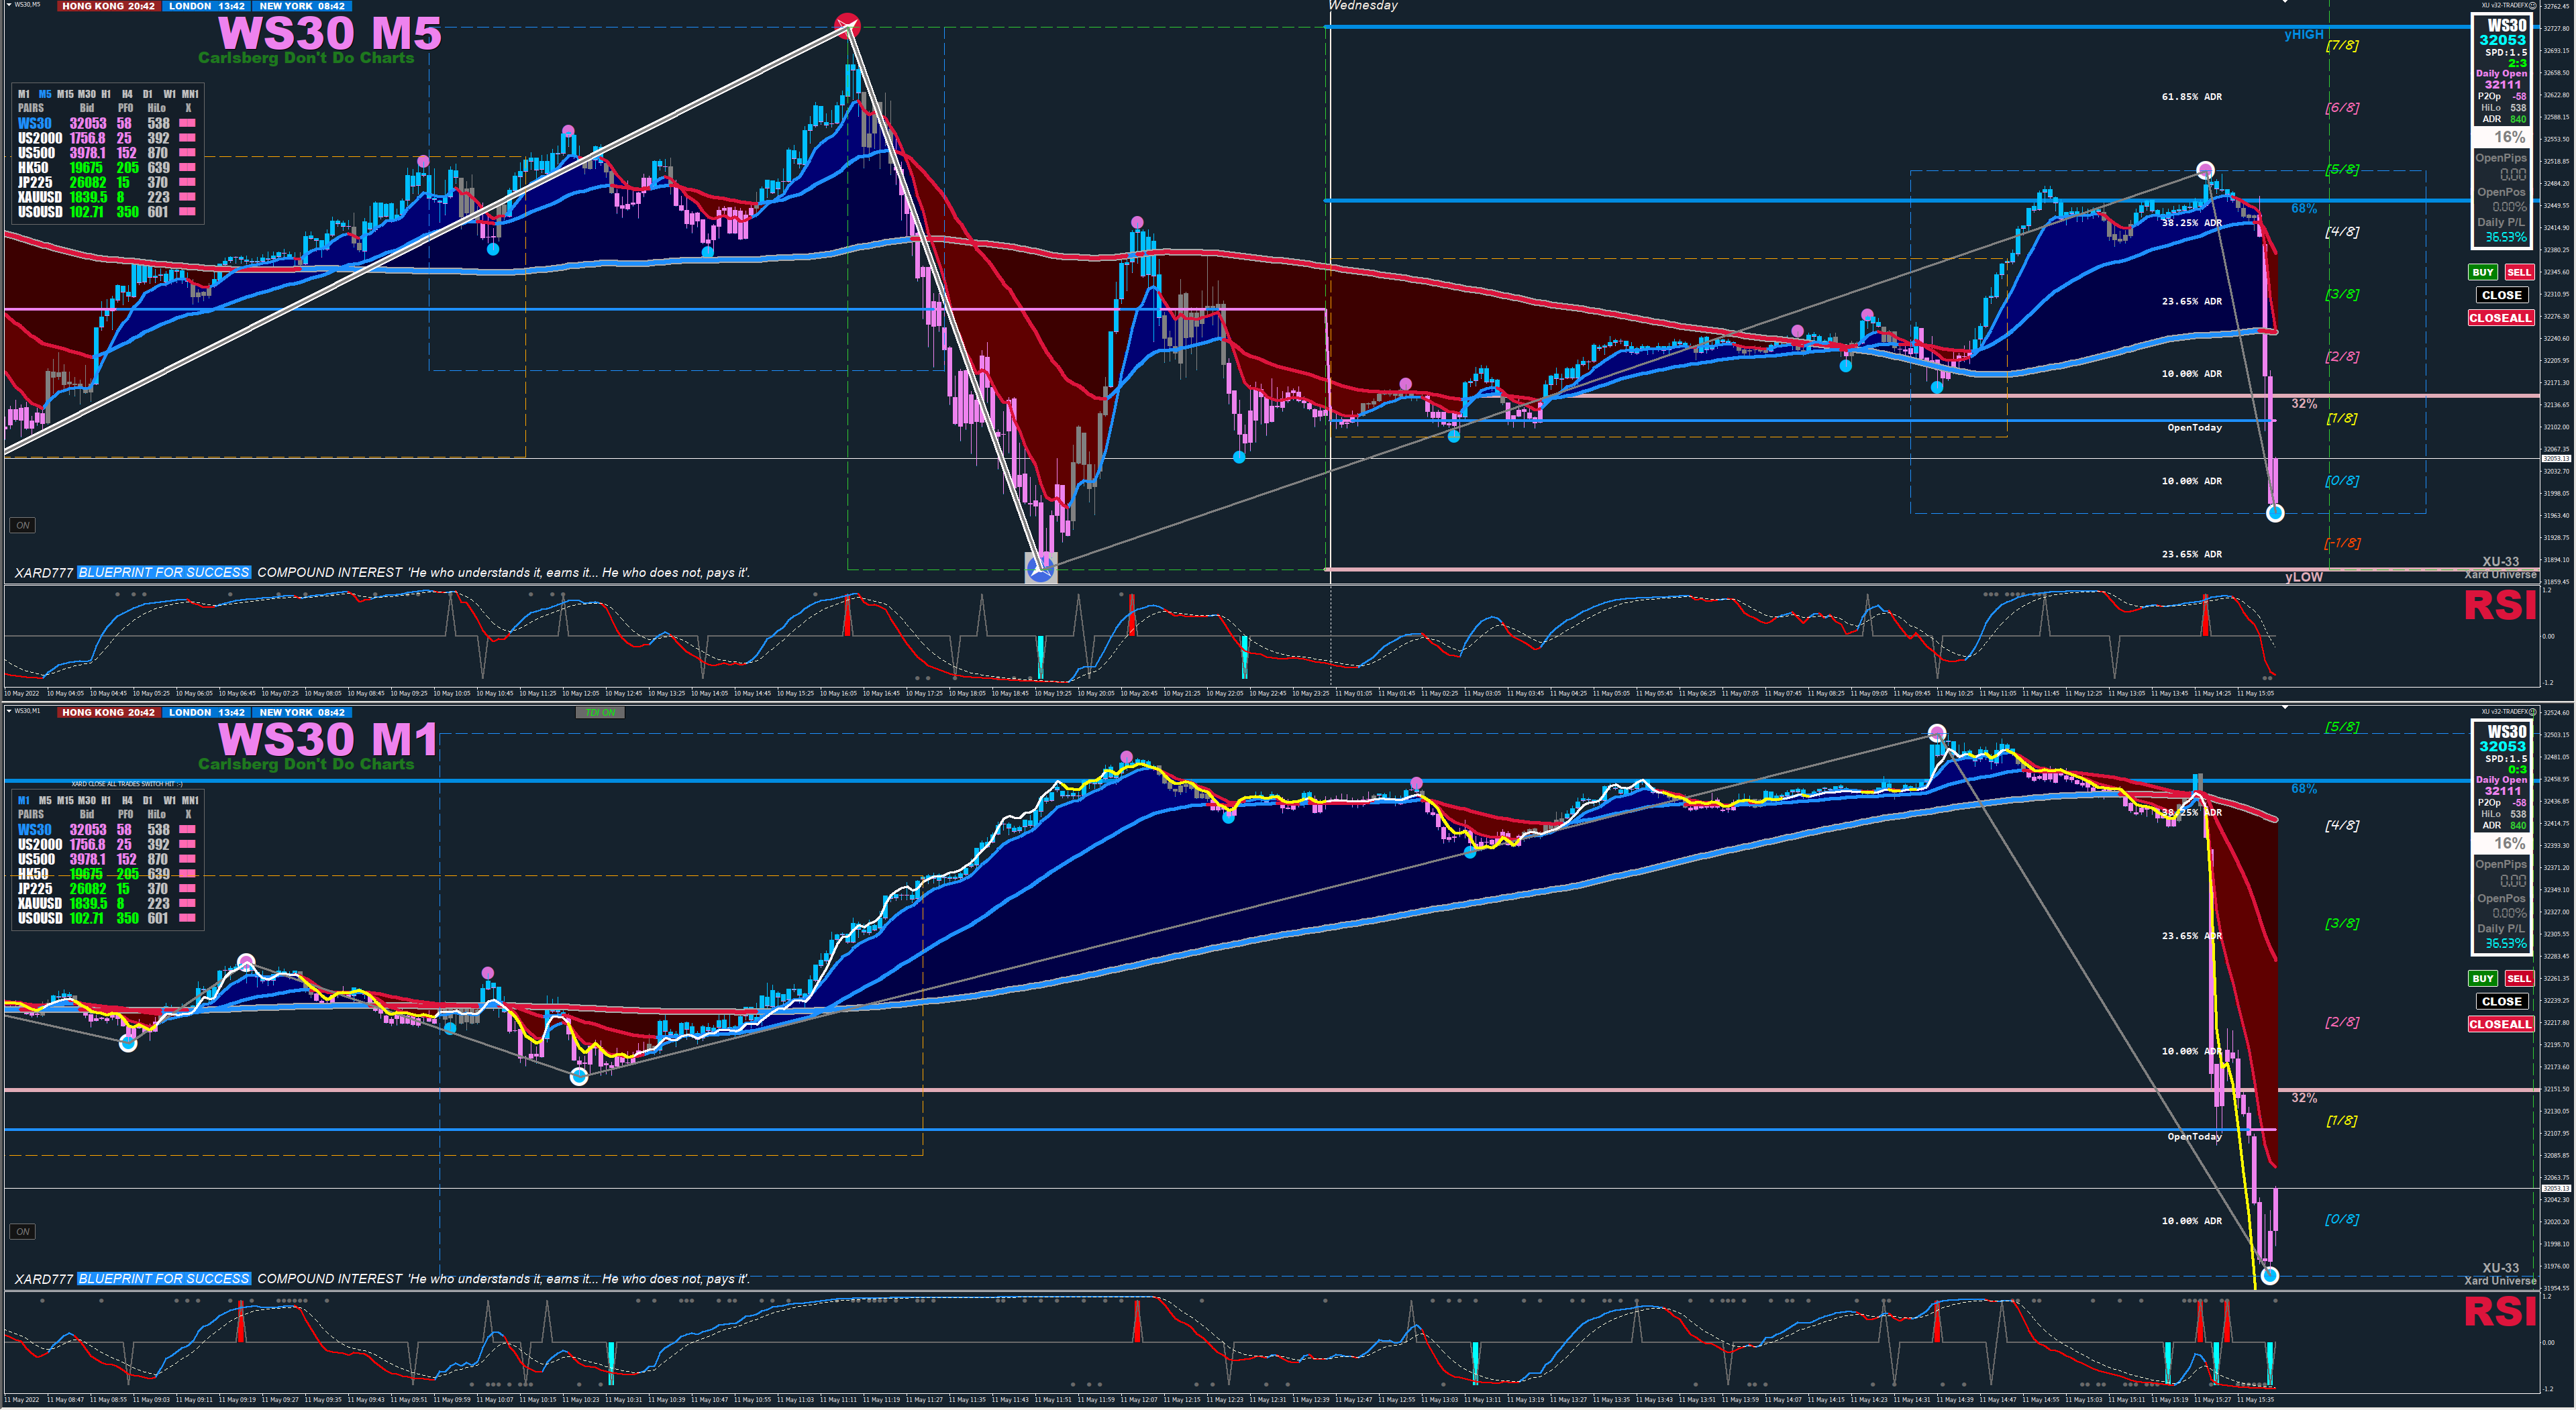Open the WS30,M1 chart dropdown arrow
Image resolution: width=2576 pixels, height=1410 pixels.
(x=9, y=711)
